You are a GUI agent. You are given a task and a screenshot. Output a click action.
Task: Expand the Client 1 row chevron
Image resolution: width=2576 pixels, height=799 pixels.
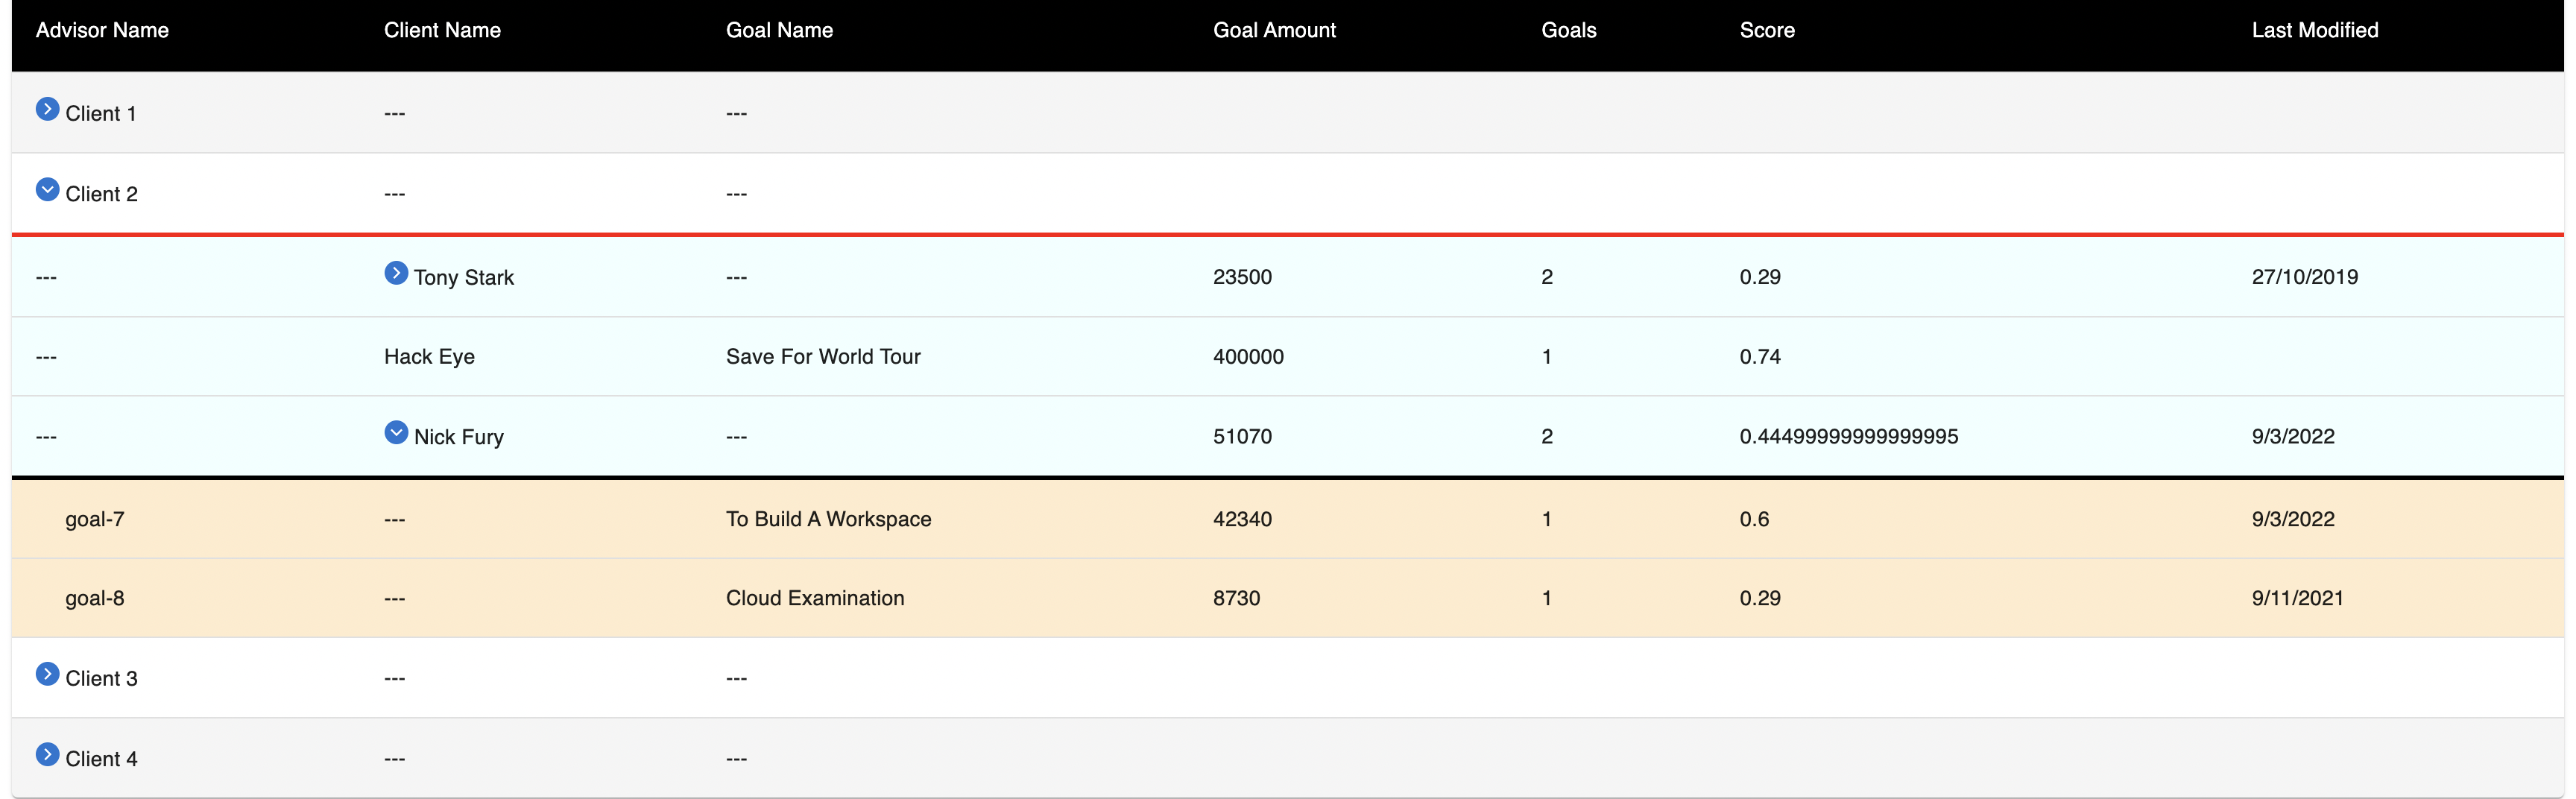pyautogui.click(x=47, y=109)
